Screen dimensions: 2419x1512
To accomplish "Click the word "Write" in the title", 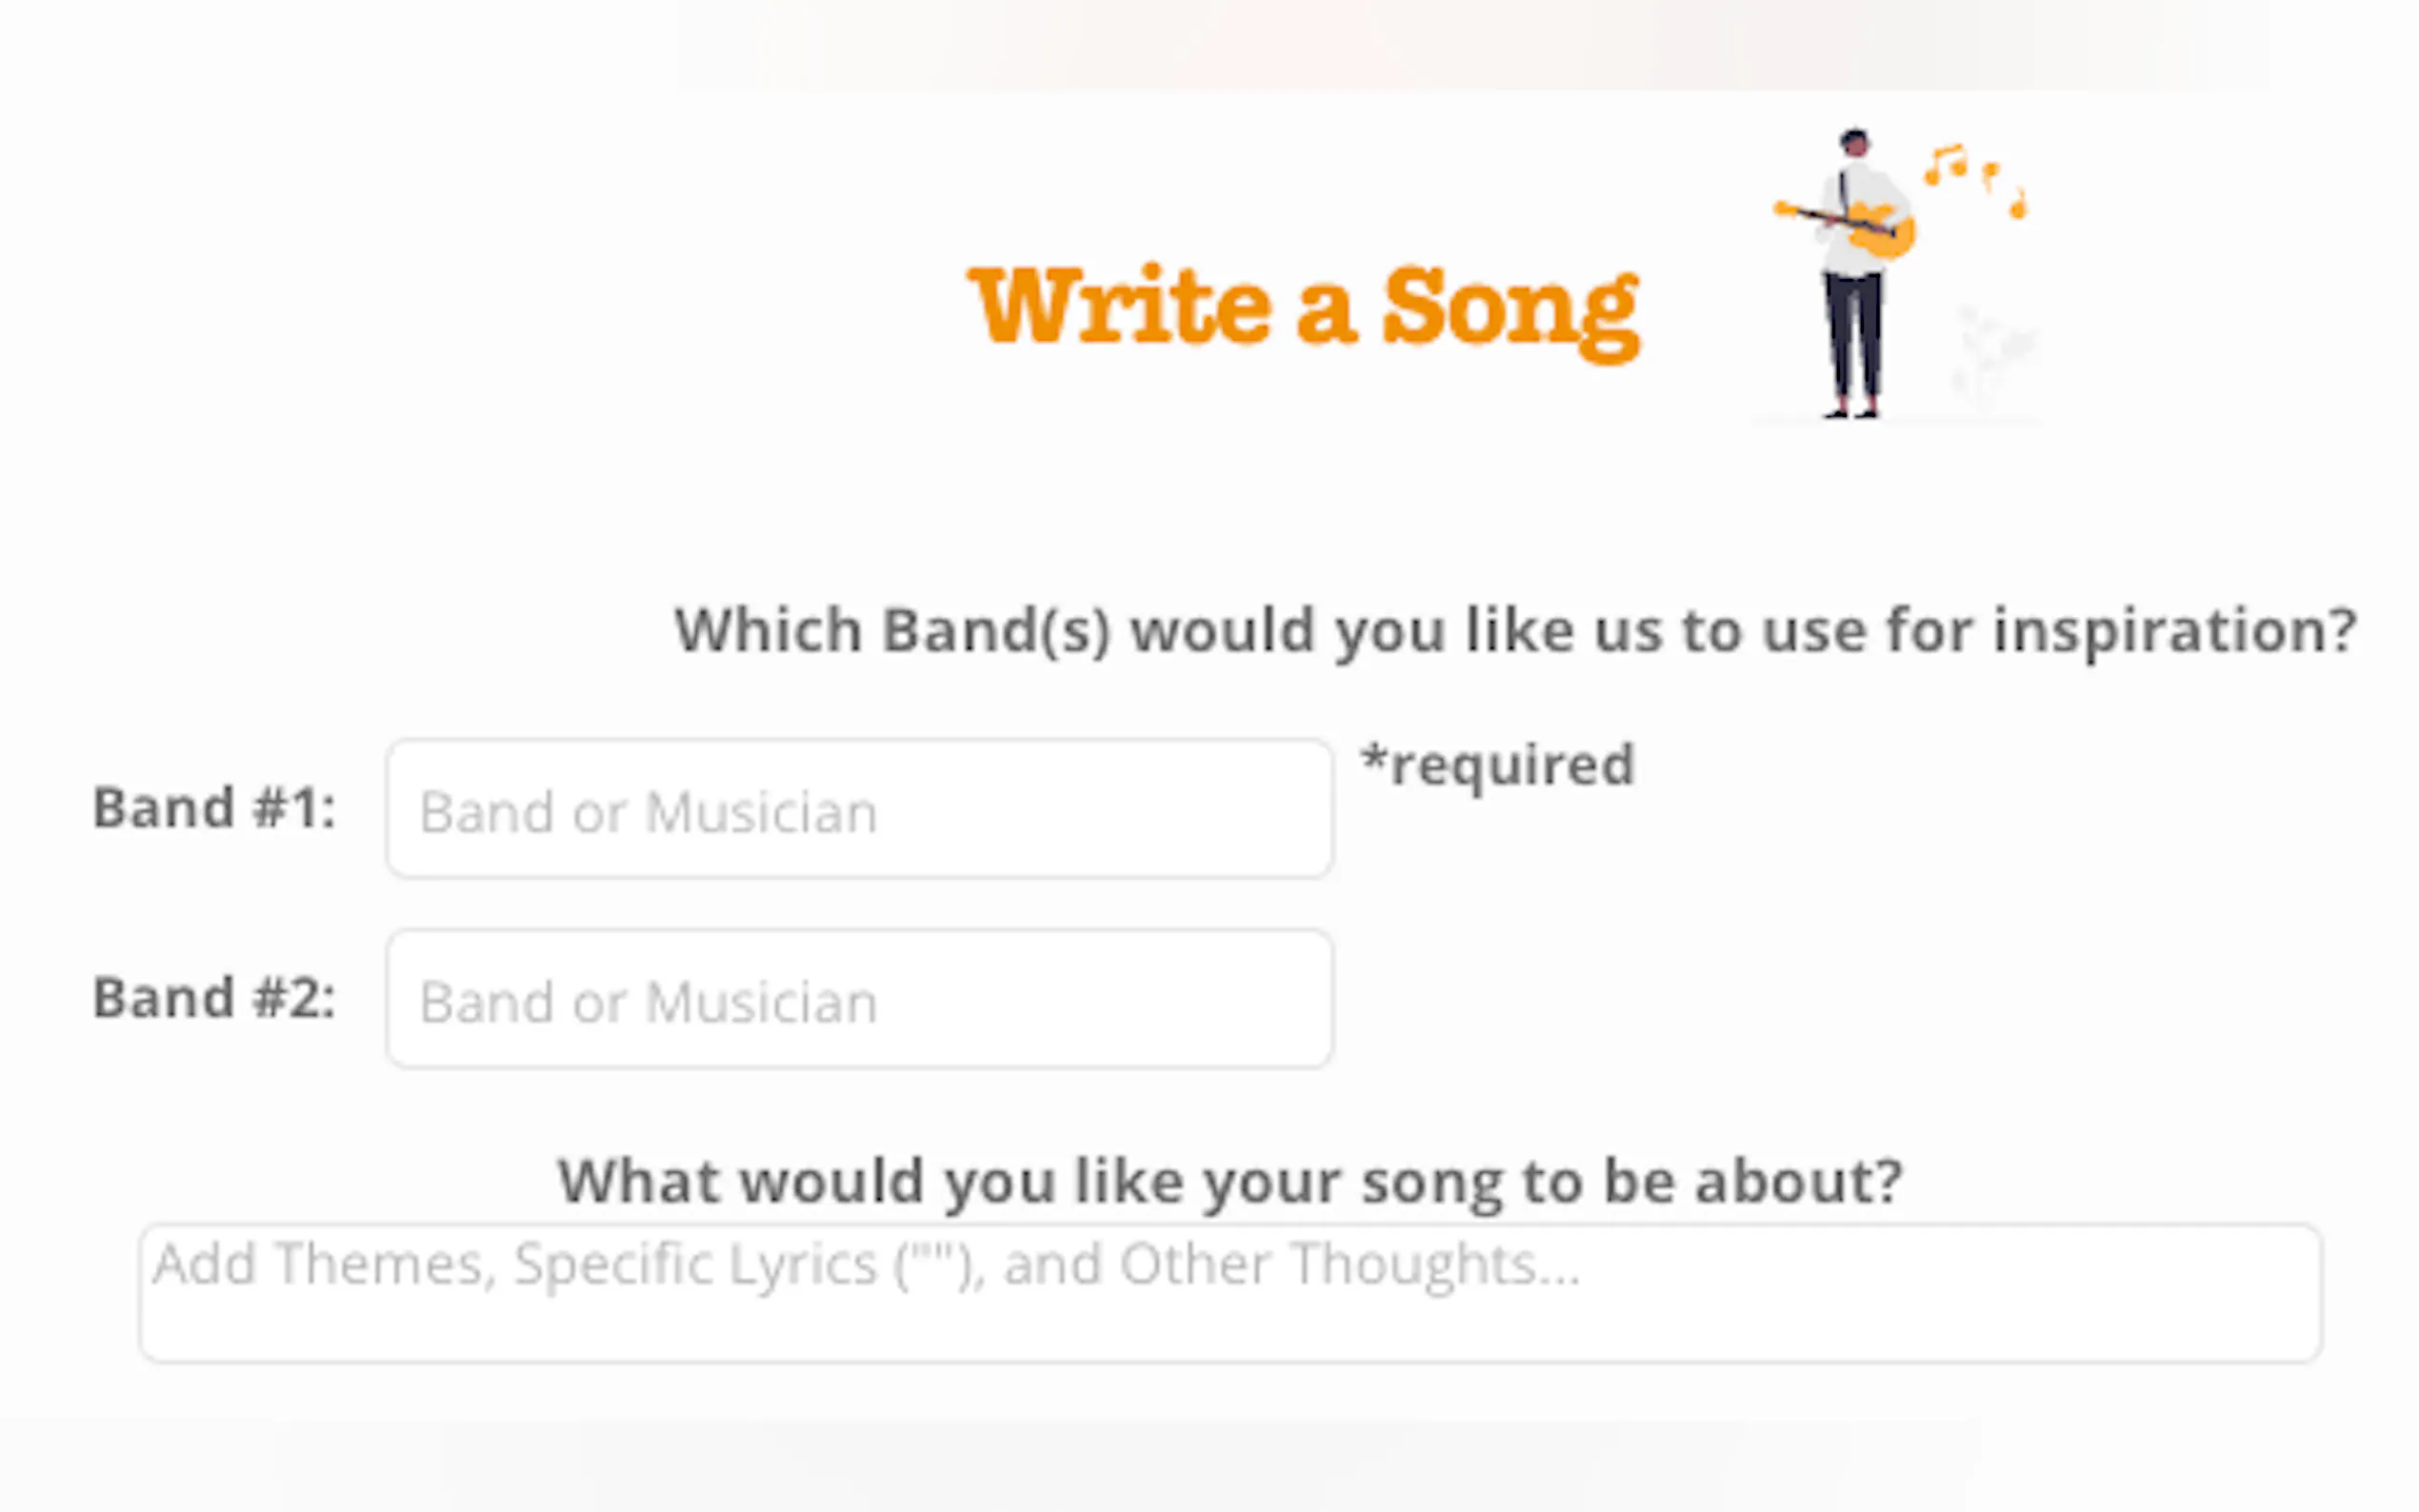I will click(1118, 306).
